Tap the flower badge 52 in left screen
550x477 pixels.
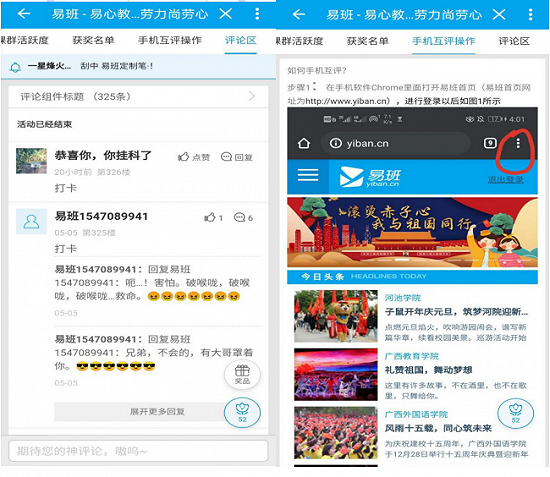tap(242, 412)
